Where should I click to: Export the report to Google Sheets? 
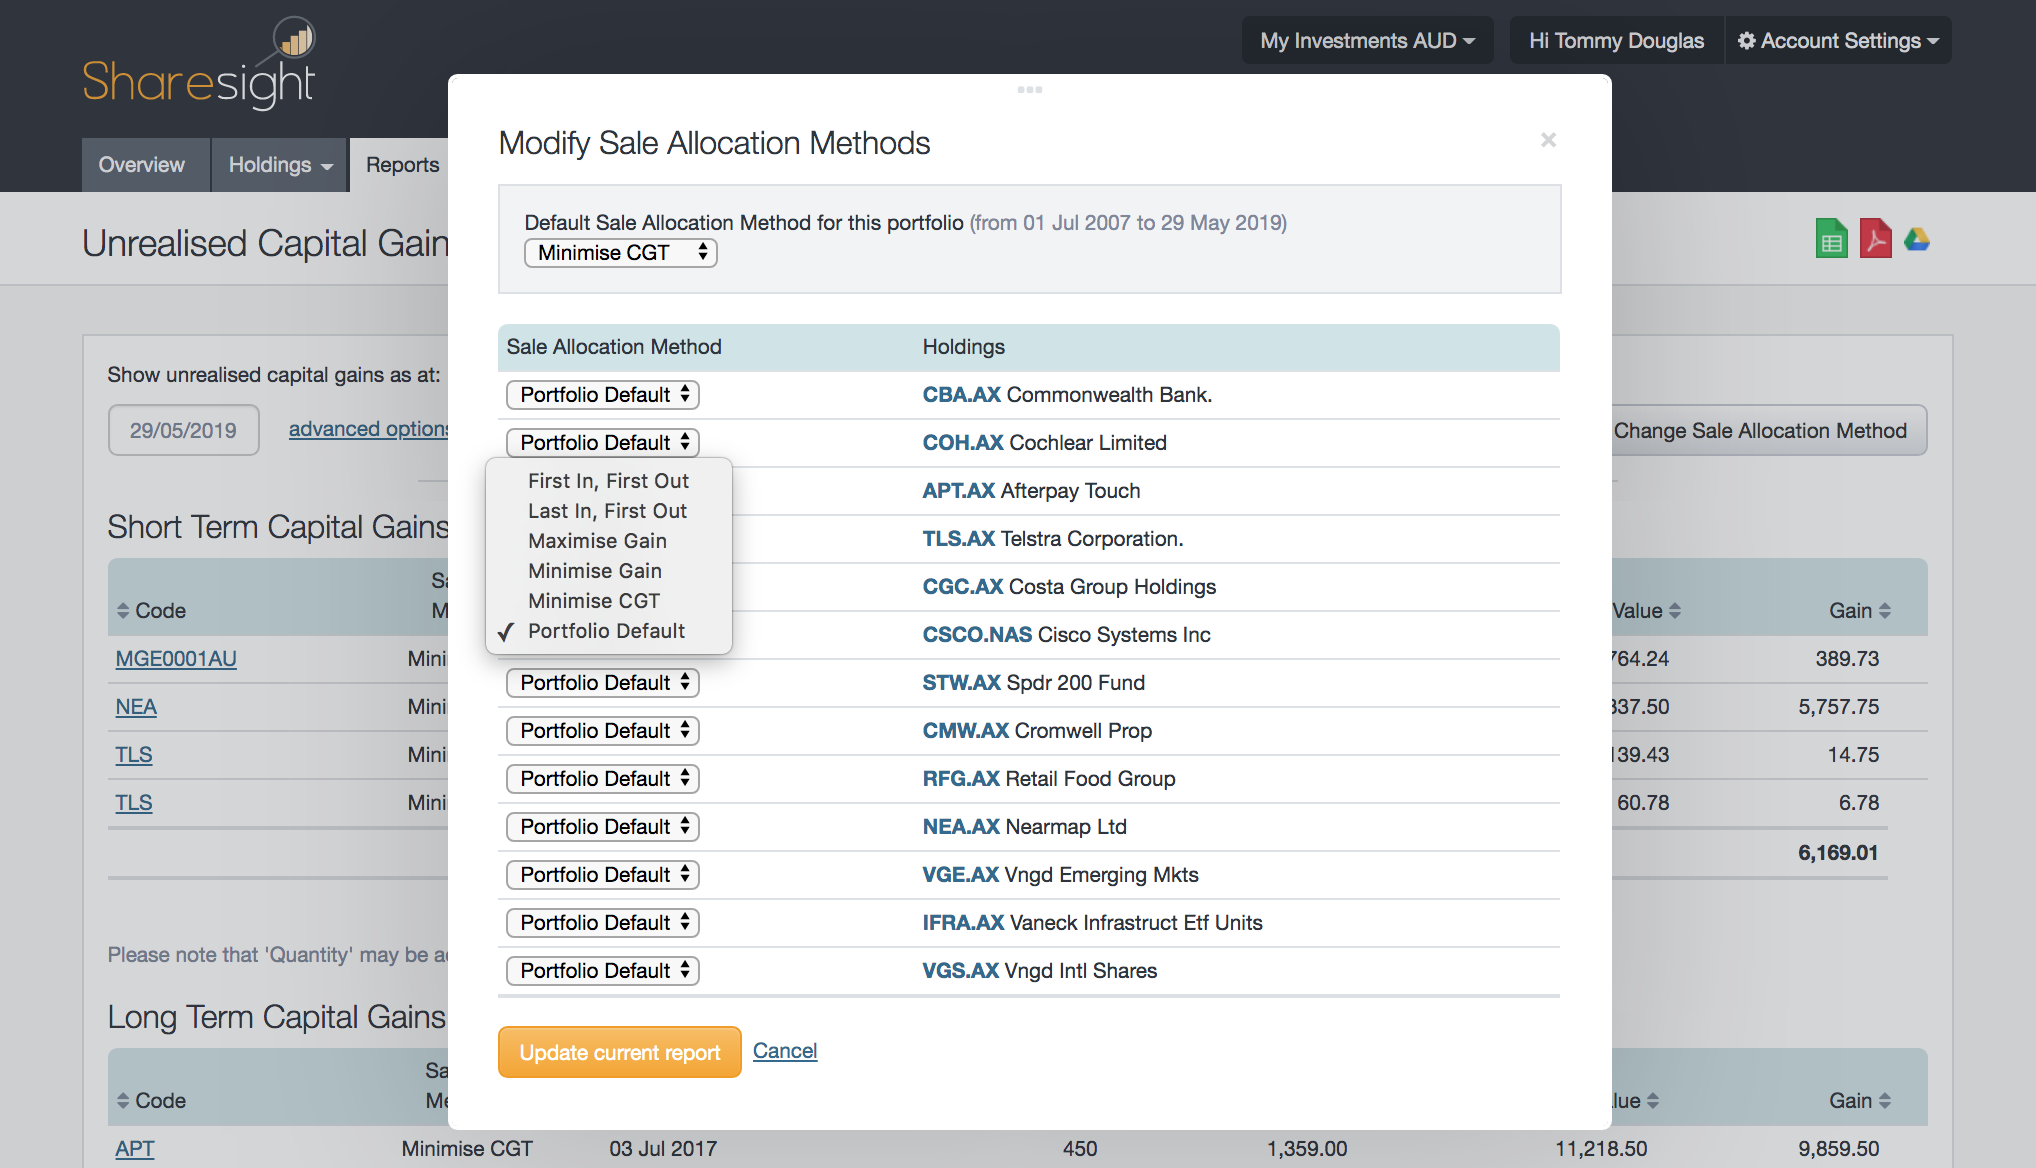point(1831,238)
